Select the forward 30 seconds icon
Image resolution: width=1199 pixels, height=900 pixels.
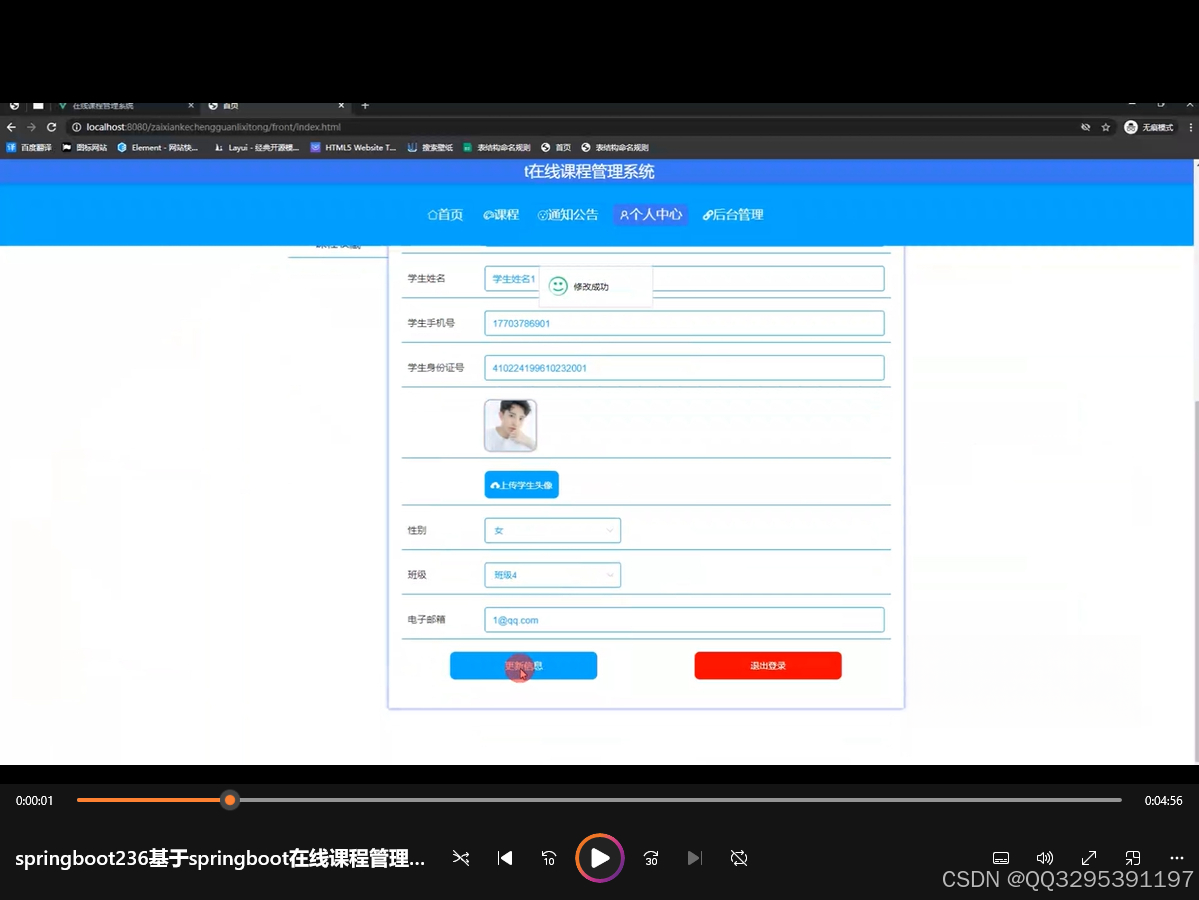(650, 857)
